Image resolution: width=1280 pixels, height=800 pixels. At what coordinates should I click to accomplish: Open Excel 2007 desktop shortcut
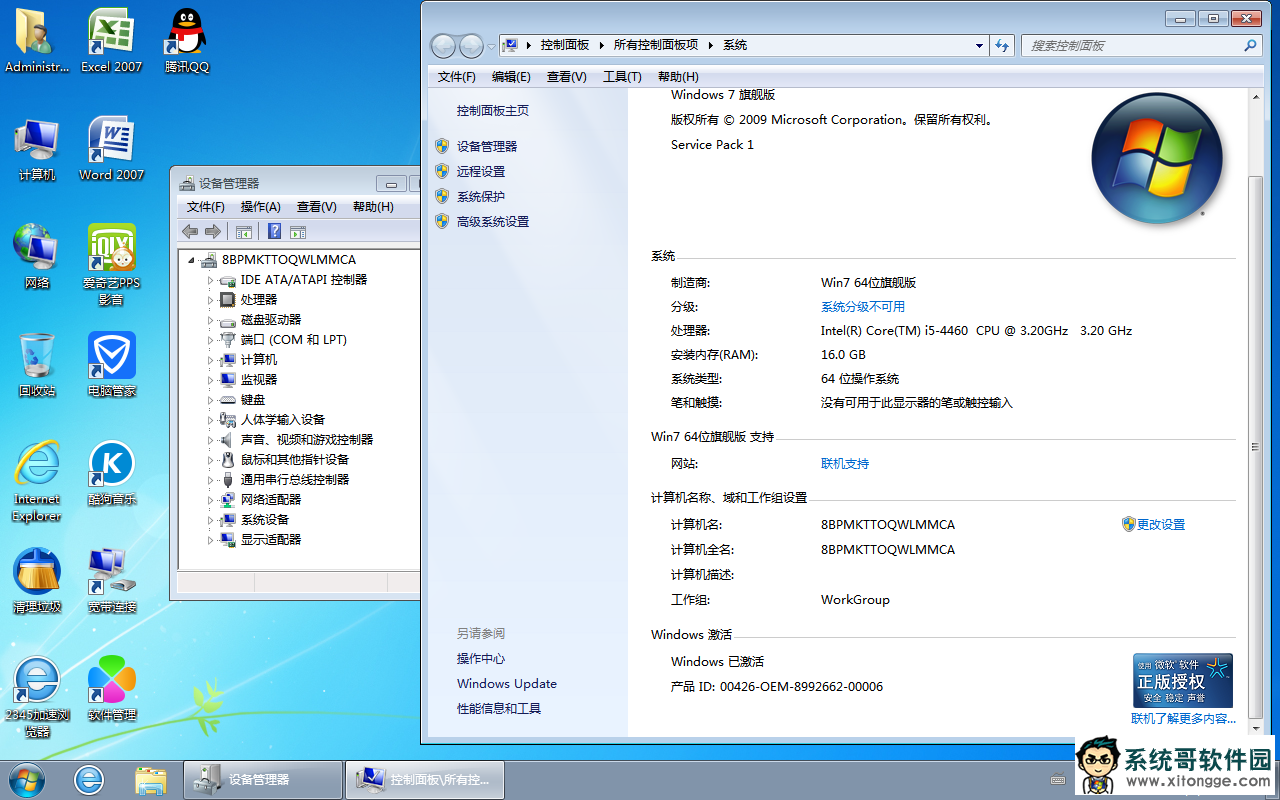111,40
